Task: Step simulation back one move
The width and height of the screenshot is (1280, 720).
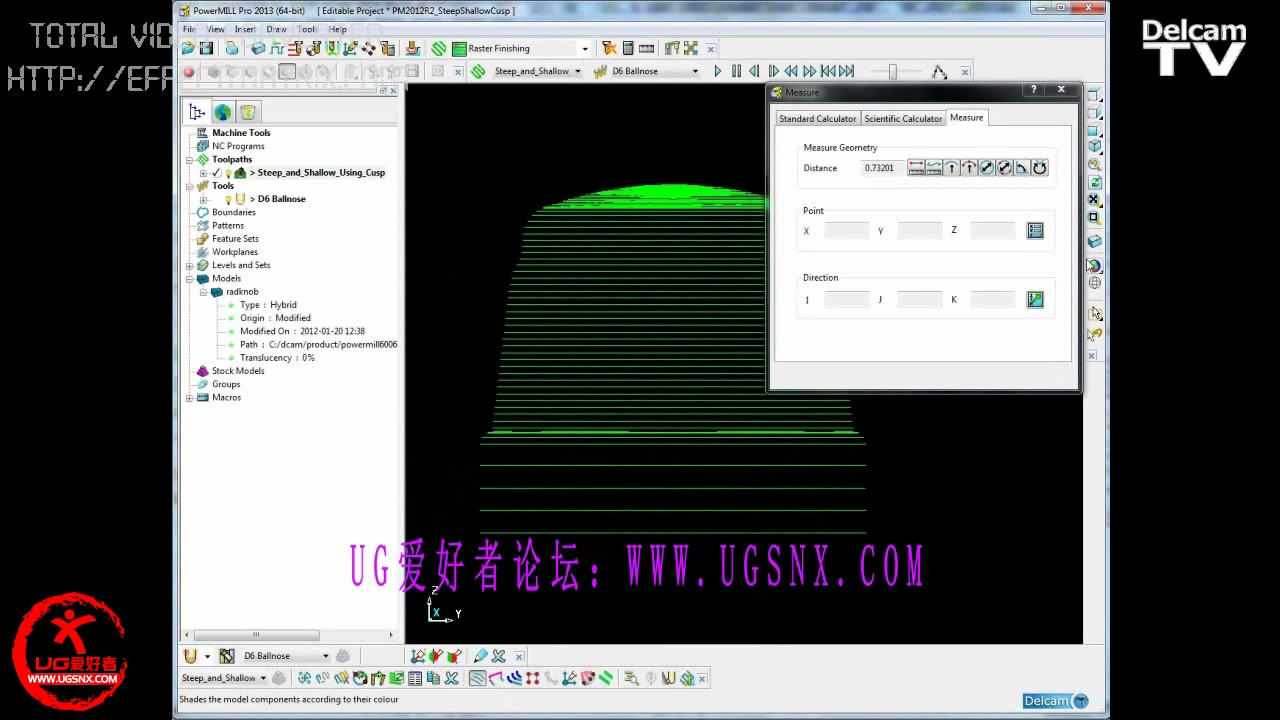Action: pos(754,71)
